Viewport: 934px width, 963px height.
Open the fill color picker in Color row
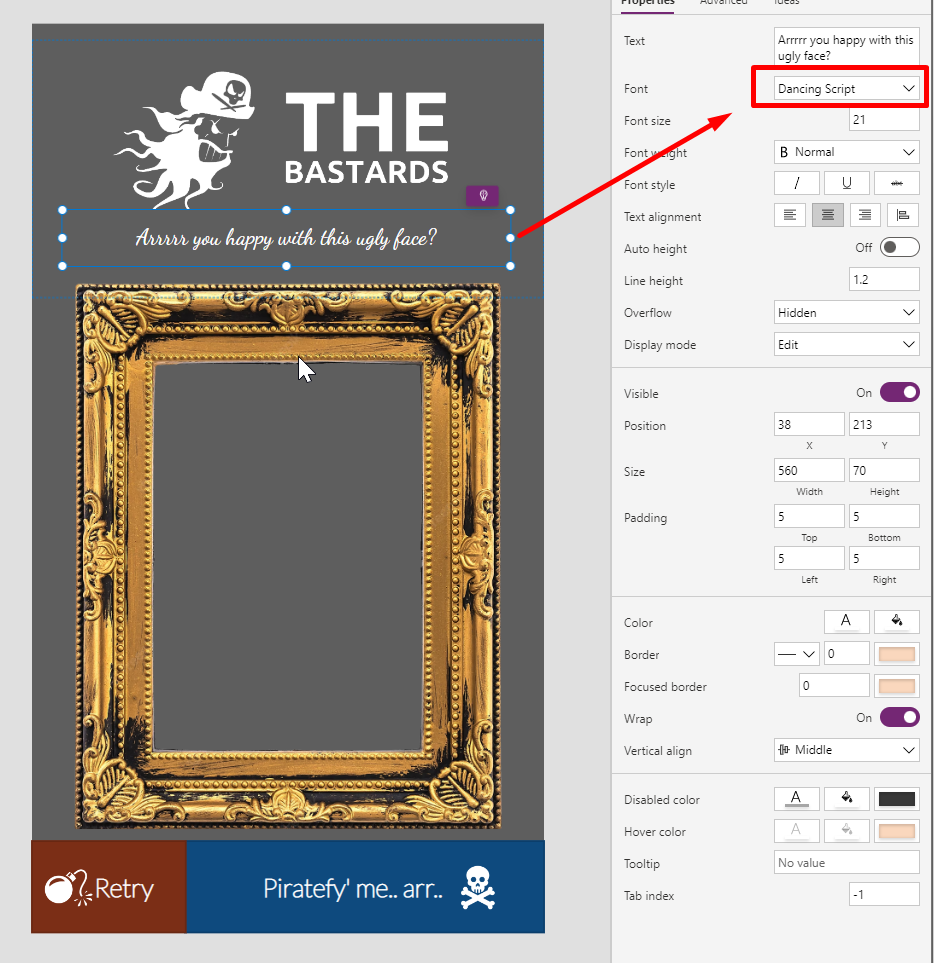pyautogui.click(x=897, y=622)
